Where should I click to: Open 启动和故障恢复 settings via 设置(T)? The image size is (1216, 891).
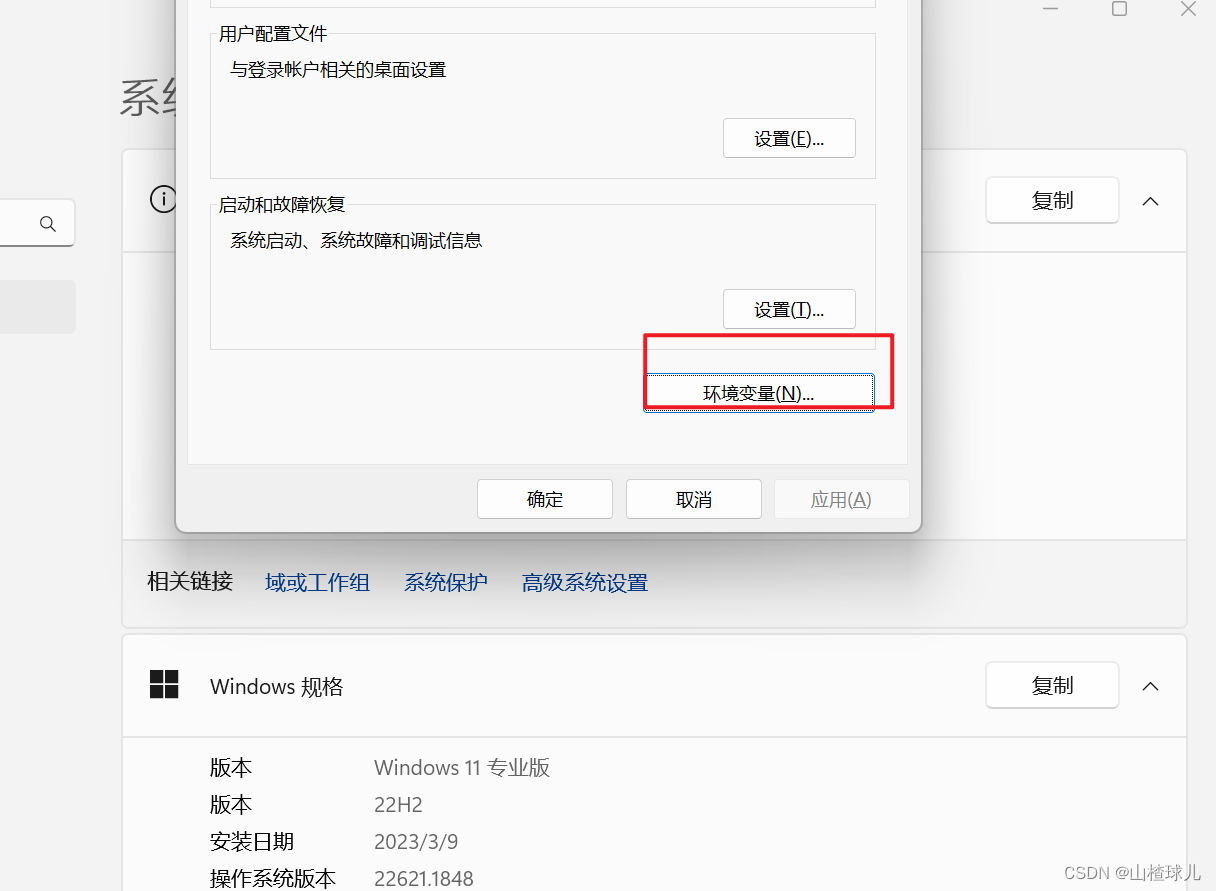coord(789,309)
